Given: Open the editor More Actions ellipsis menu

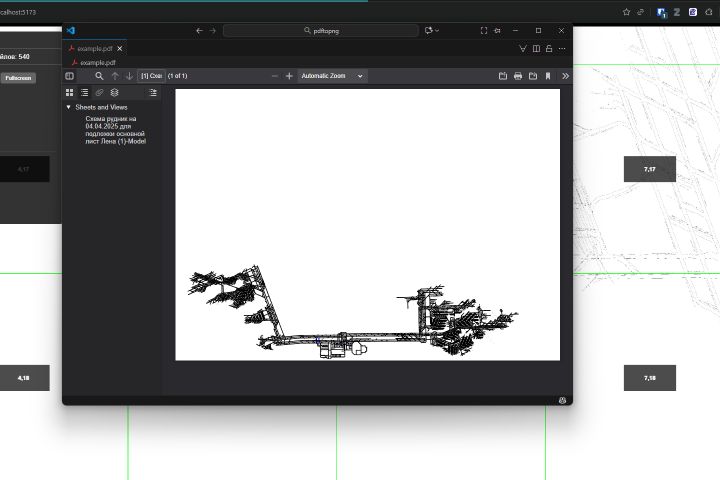Looking at the screenshot, I should 562,48.
